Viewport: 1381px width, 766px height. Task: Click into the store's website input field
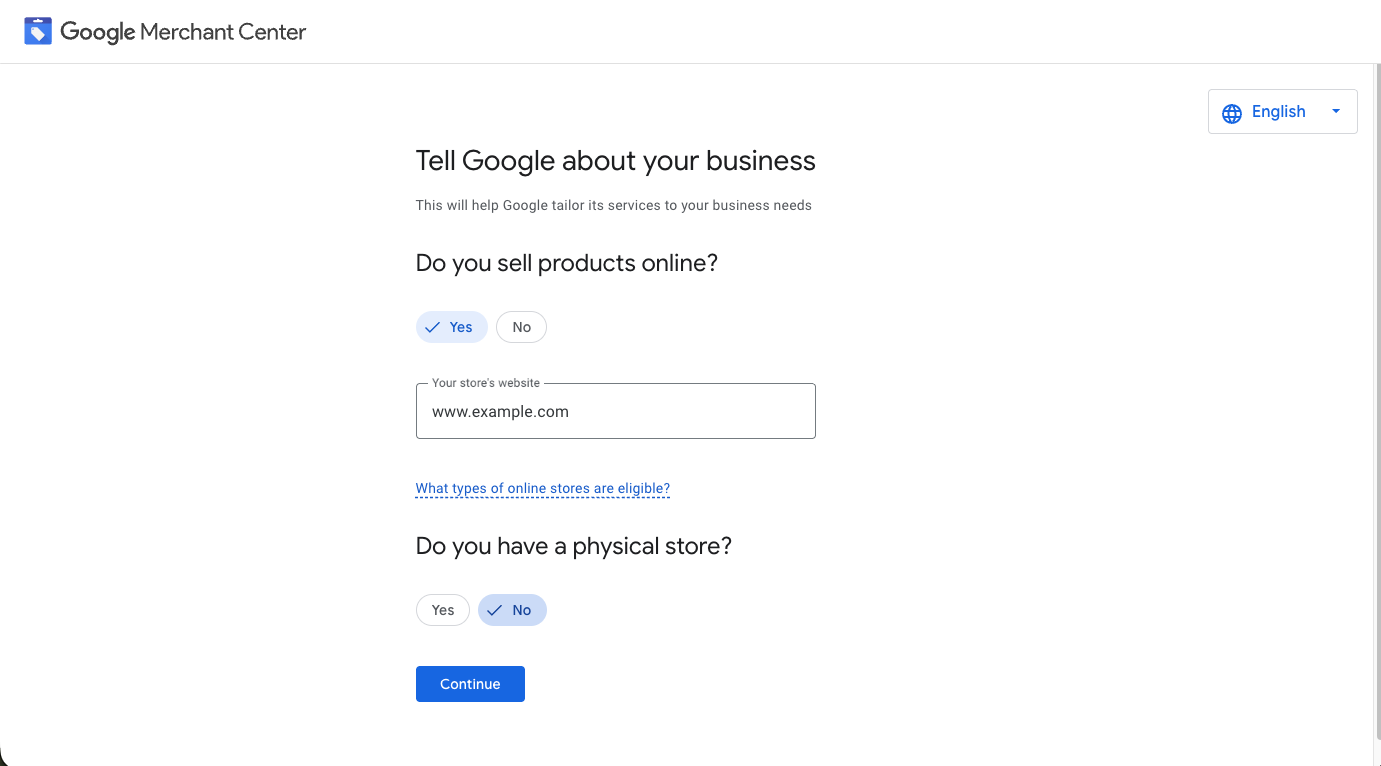tap(615, 412)
